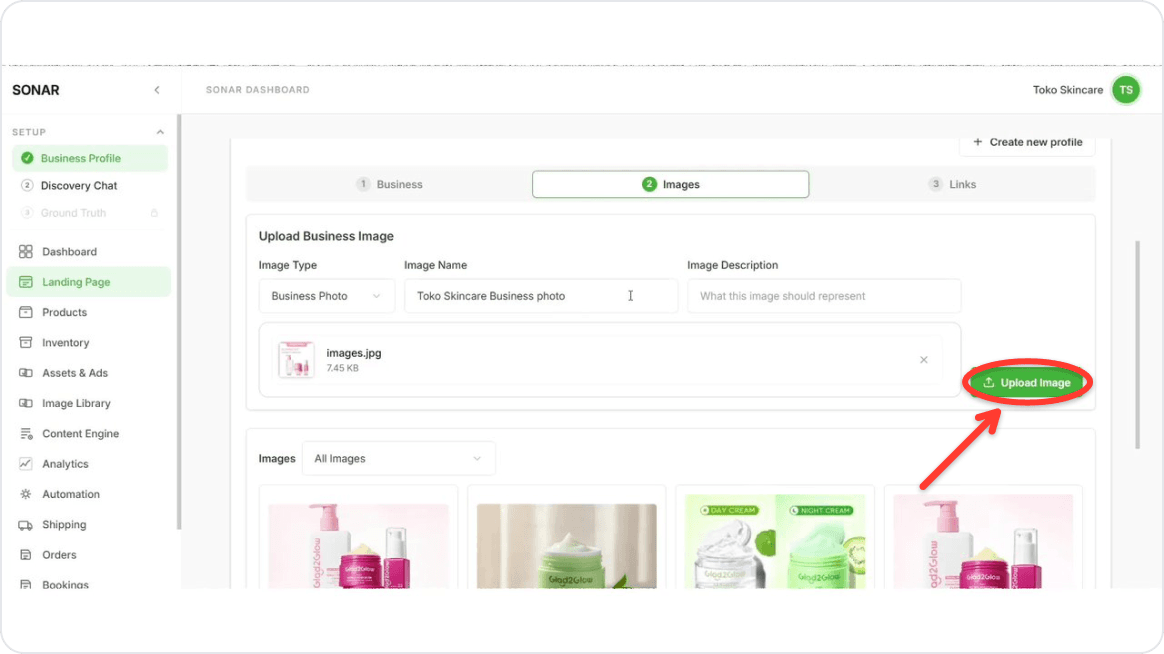Click the SONAR logo text

[36, 90]
